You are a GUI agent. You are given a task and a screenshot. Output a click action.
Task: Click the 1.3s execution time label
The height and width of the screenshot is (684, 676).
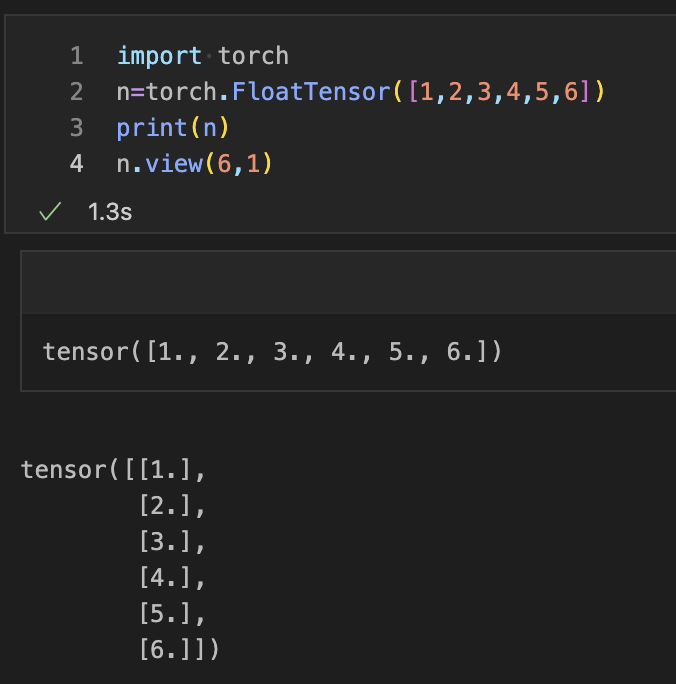click(x=110, y=213)
